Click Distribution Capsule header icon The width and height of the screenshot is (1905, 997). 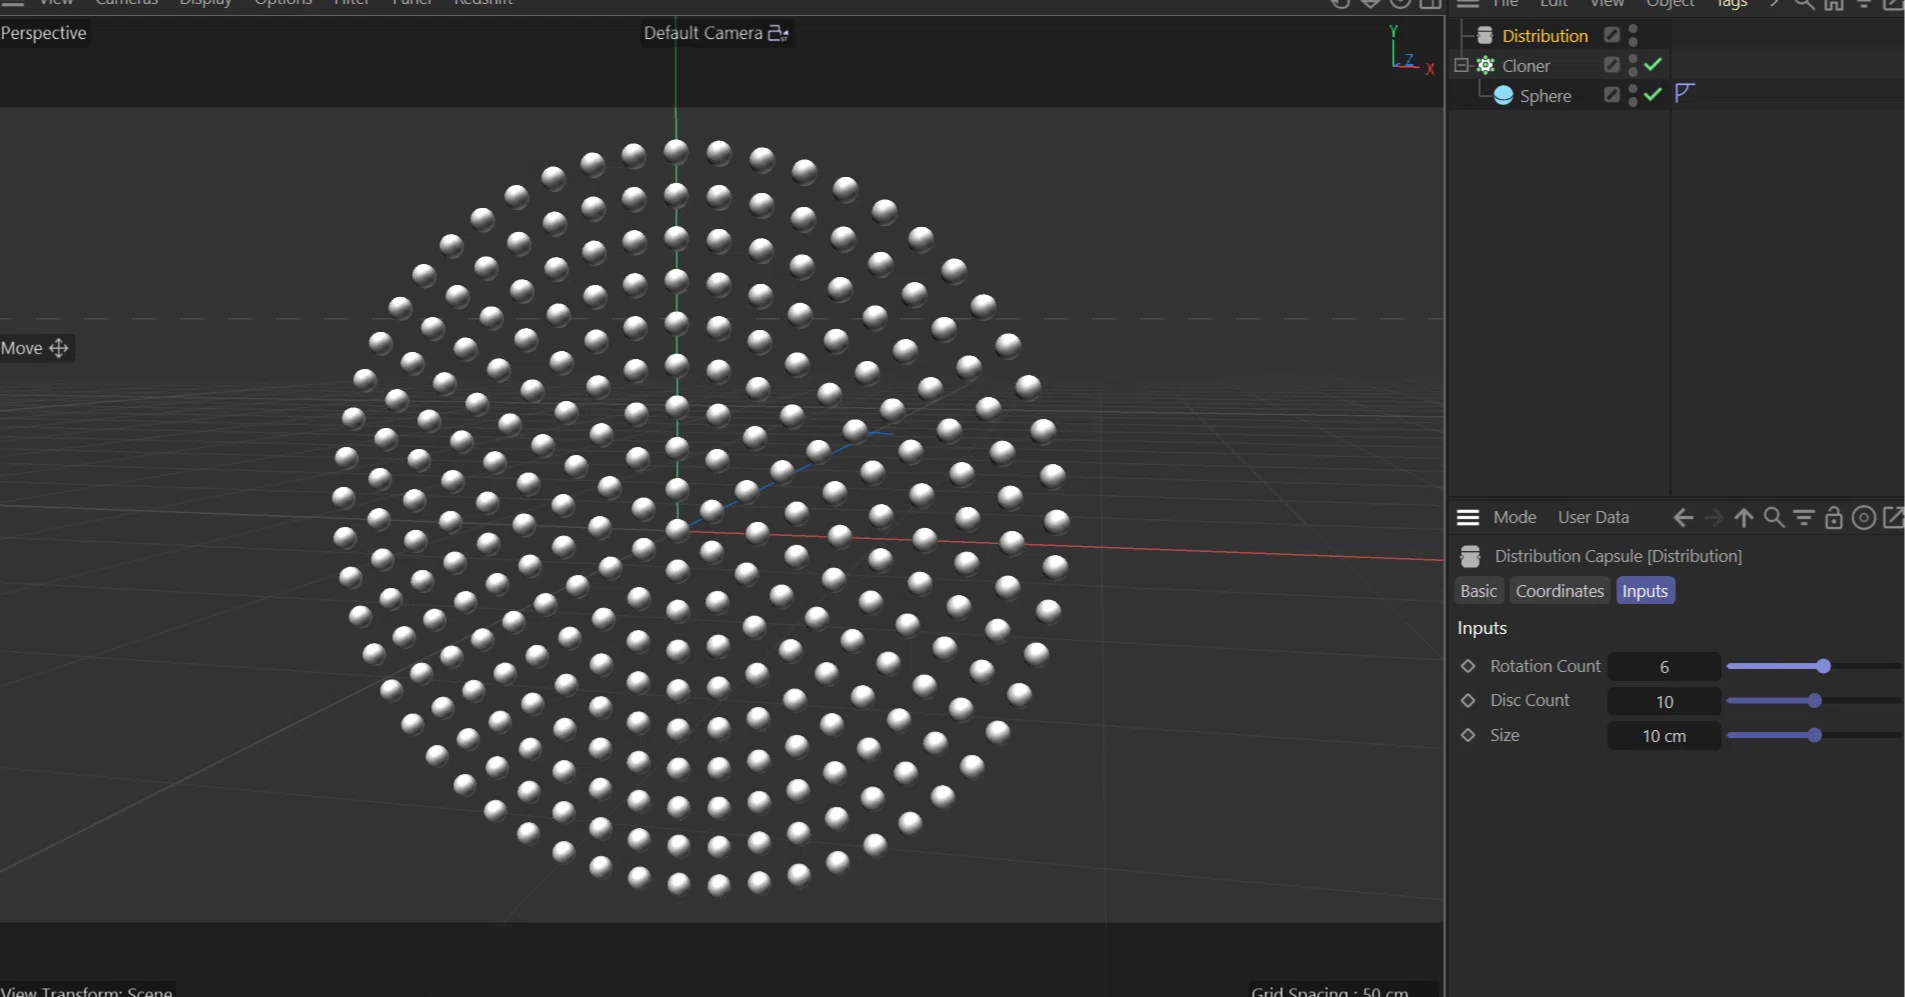tap(1470, 556)
